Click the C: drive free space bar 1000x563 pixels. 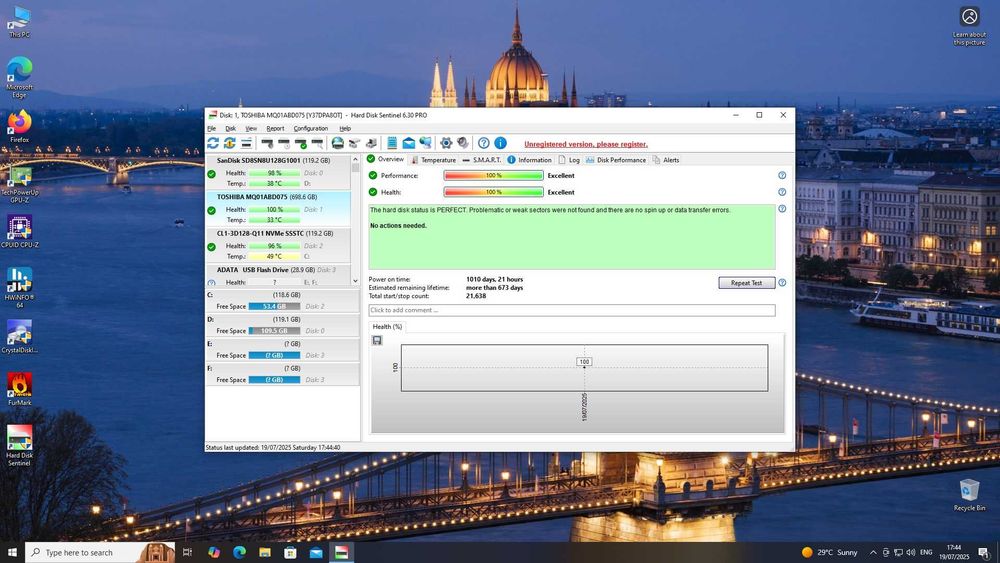tap(273, 306)
